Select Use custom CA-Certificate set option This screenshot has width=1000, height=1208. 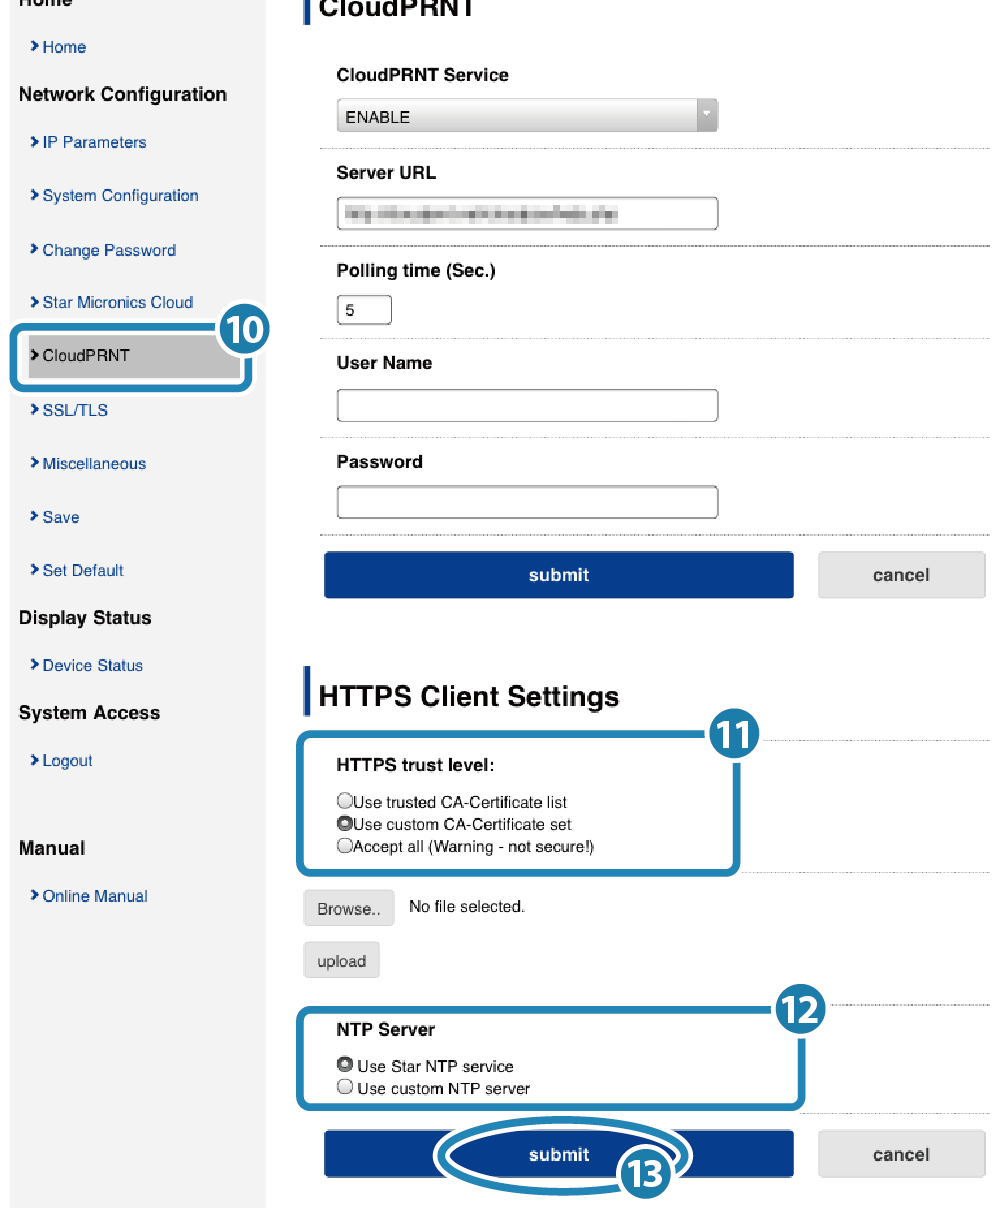coord(345,824)
